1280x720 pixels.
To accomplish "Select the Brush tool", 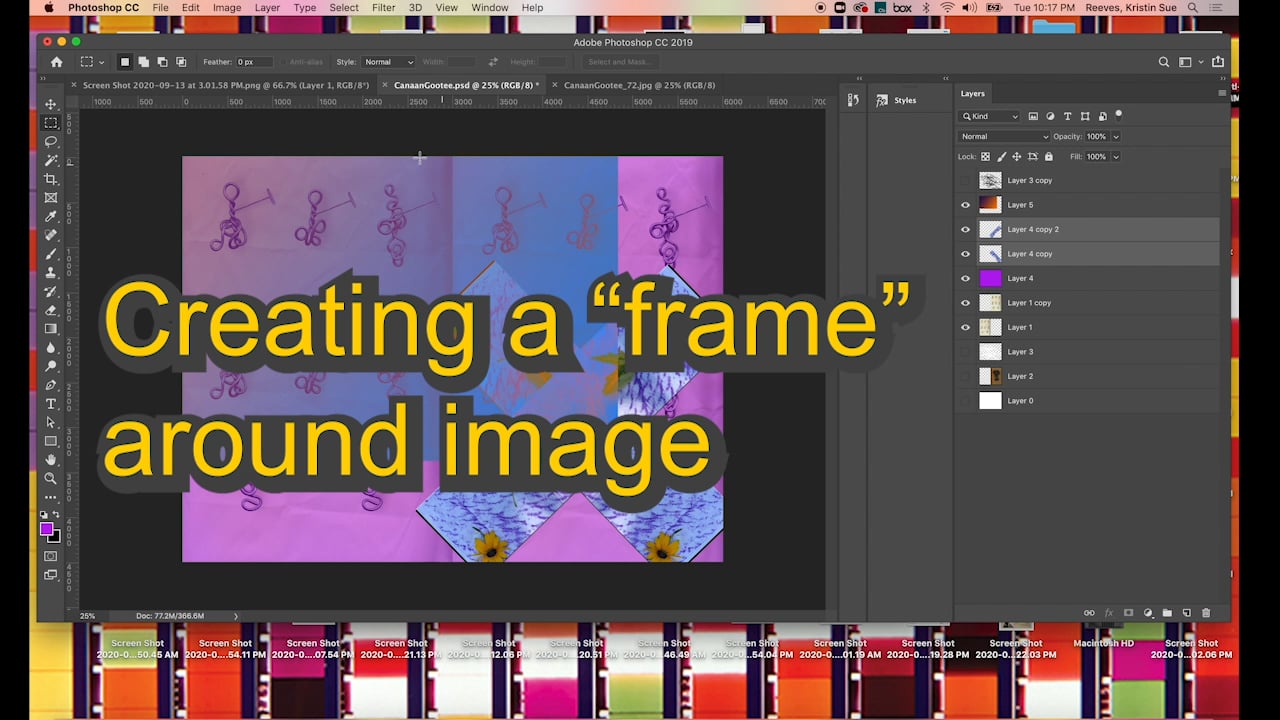I will (x=51, y=254).
